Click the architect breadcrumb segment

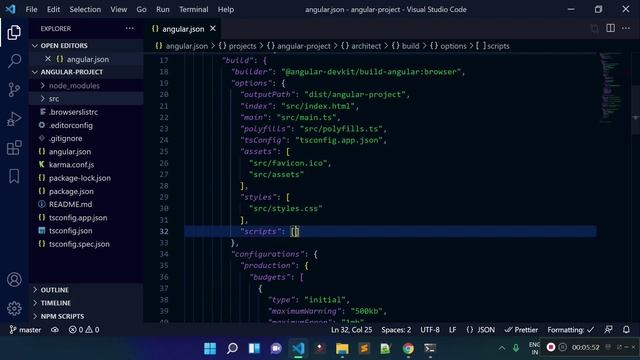click(360, 46)
